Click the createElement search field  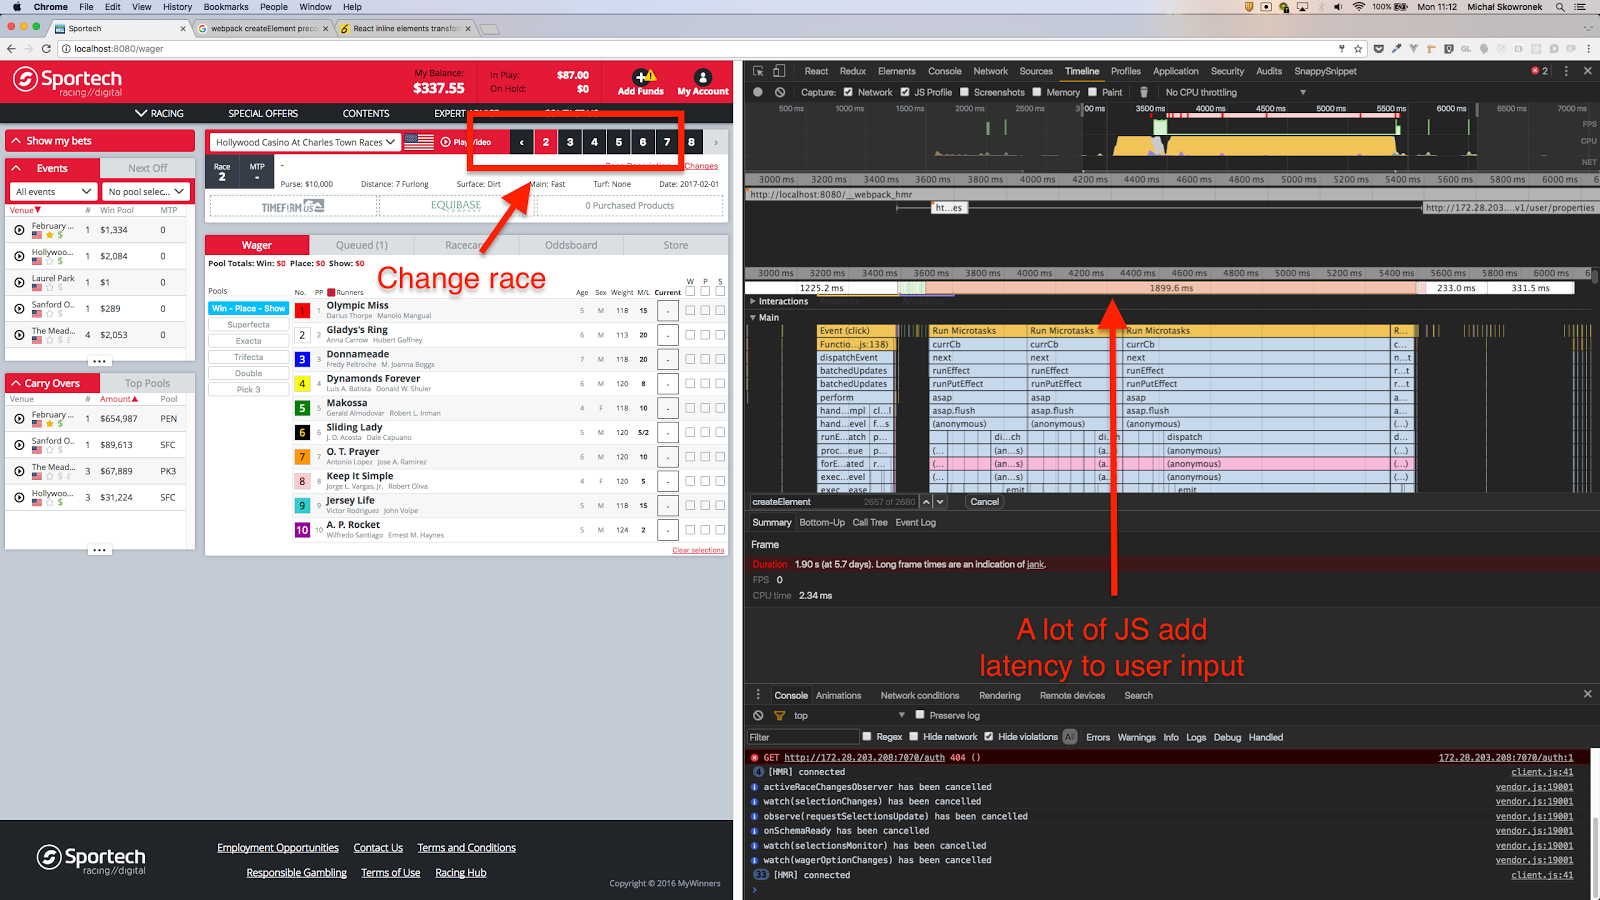833,502
